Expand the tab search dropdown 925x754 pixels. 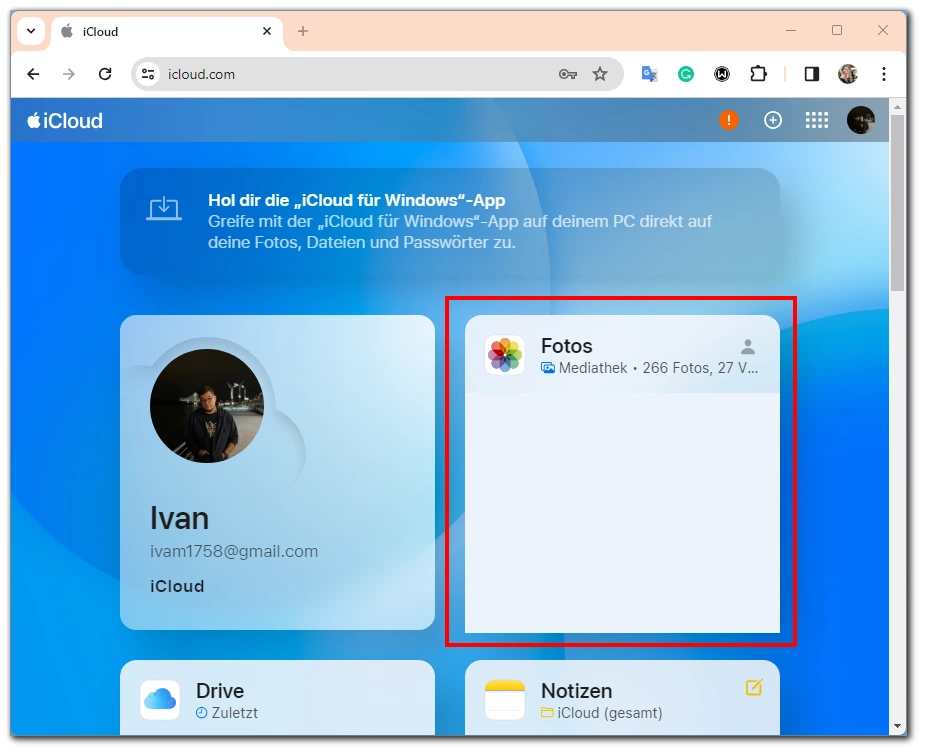[x=31, y=31]
